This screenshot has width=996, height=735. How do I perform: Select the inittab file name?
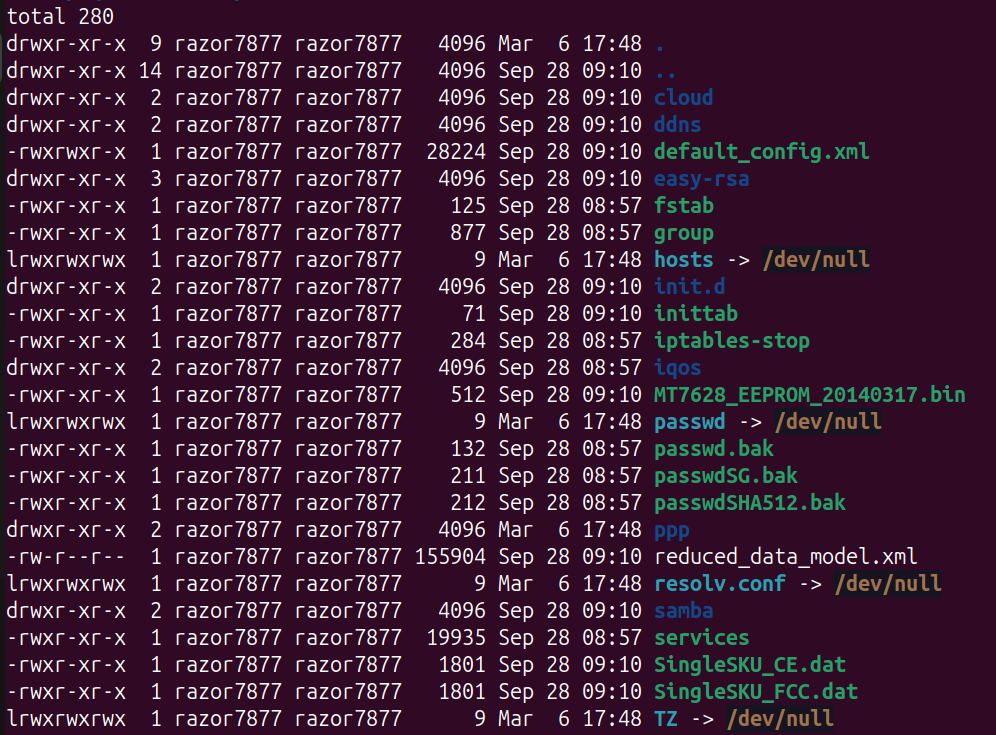point(695,314)
